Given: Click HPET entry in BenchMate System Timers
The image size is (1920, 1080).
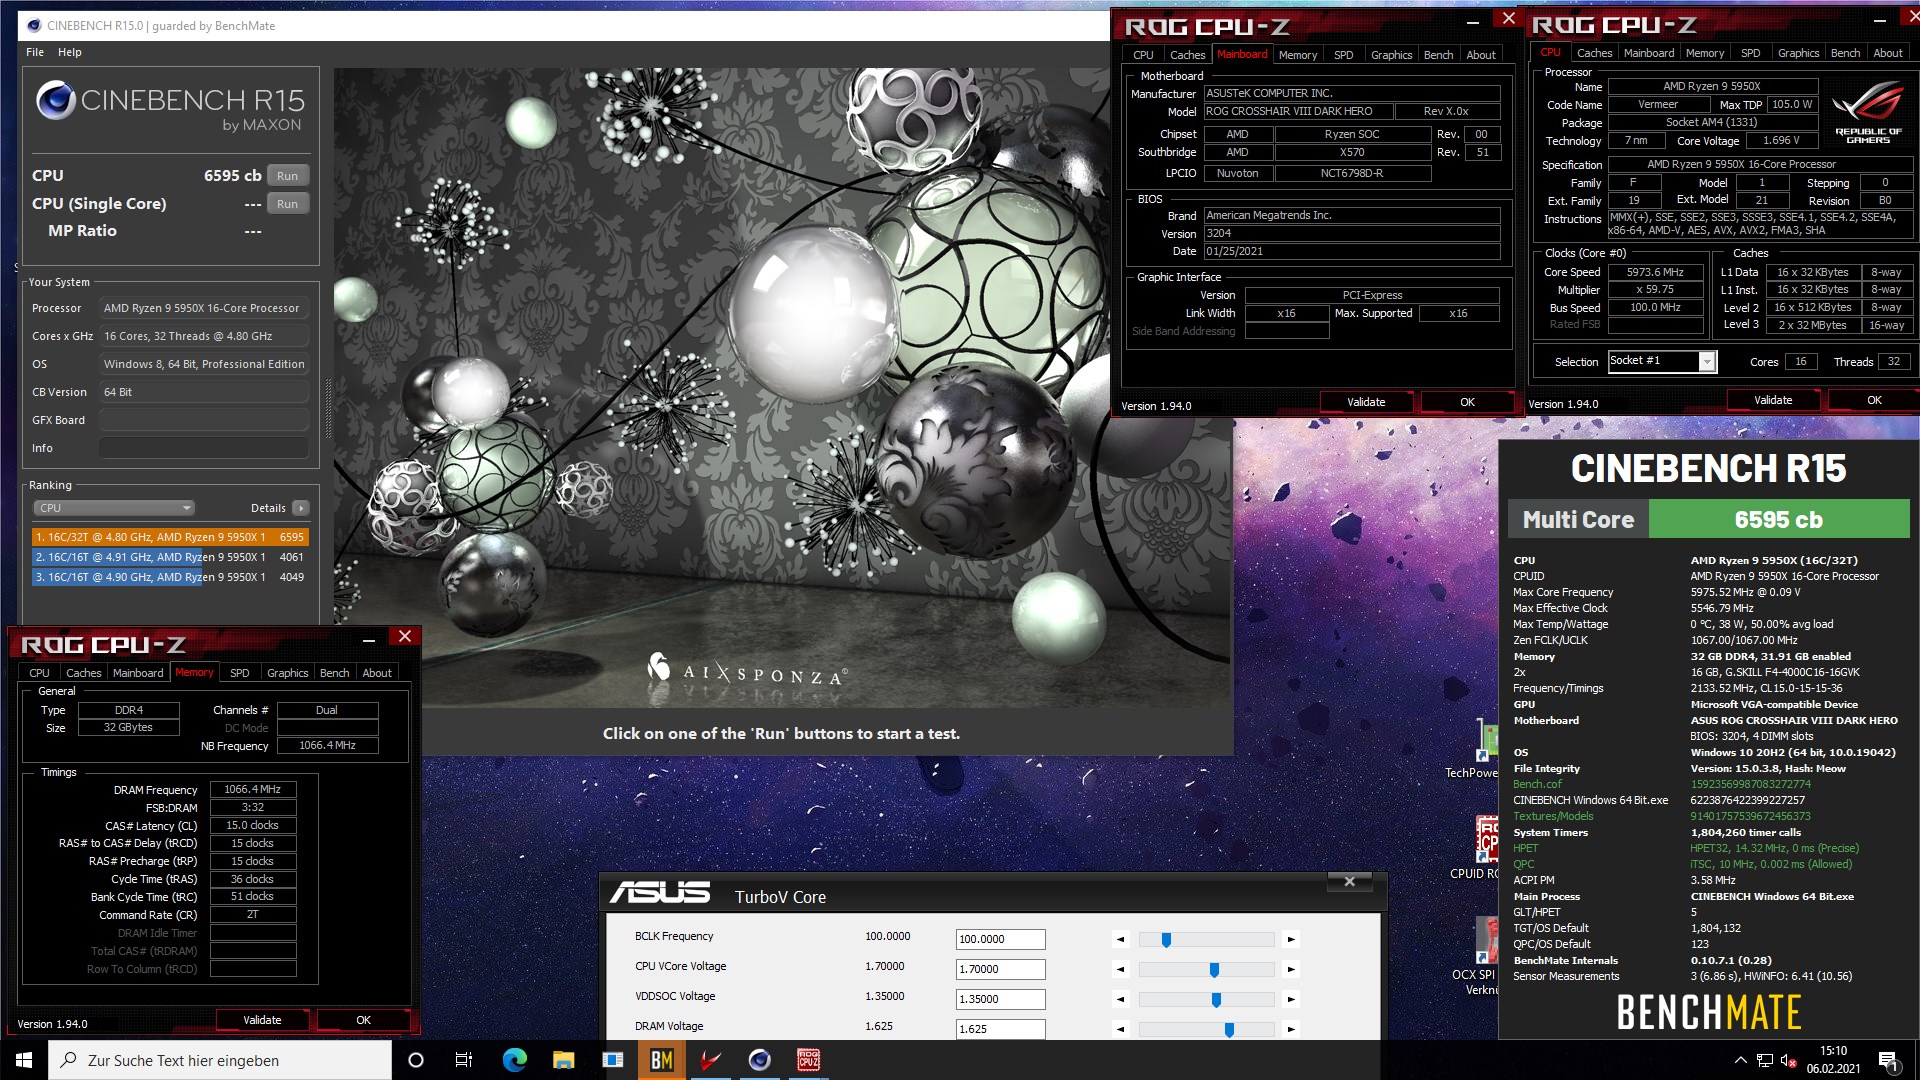Looking at the screenshot, I should (1525, 848).
